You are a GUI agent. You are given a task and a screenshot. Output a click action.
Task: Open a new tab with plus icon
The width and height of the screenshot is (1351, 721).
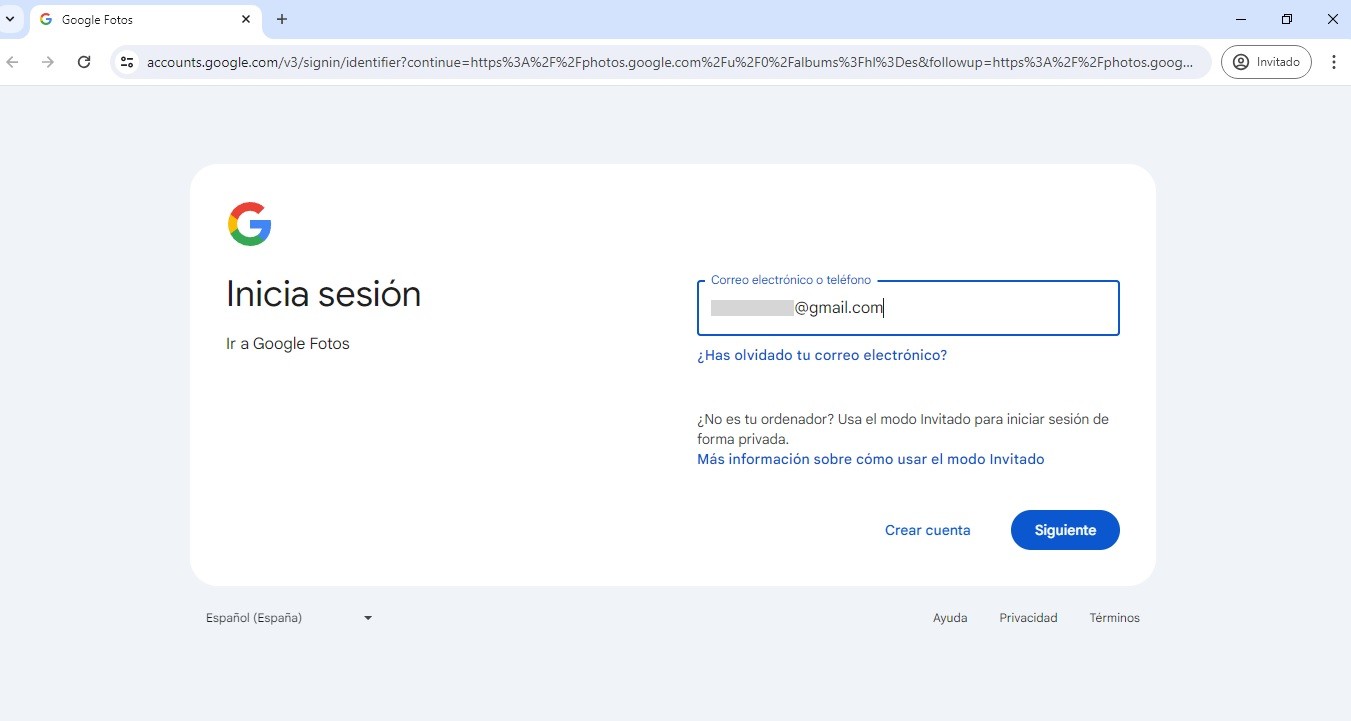coord(282,19)
